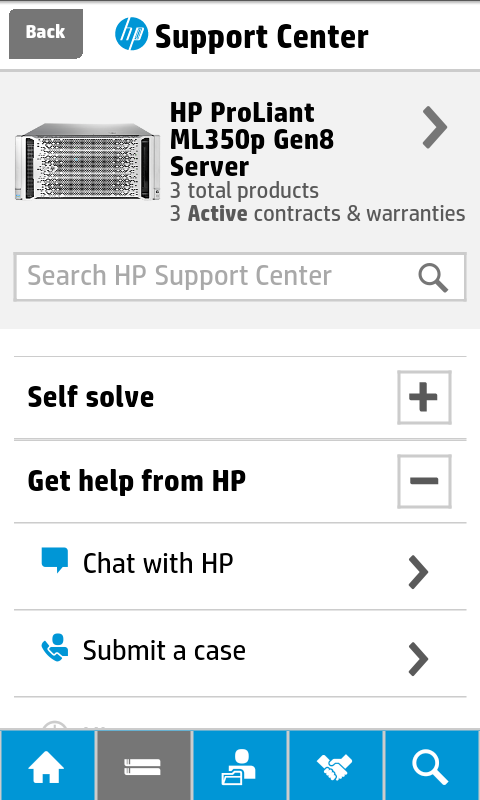Click the magnifier icon inside search field
This screenshot has height=800, width=480.
tap(433, 278)
